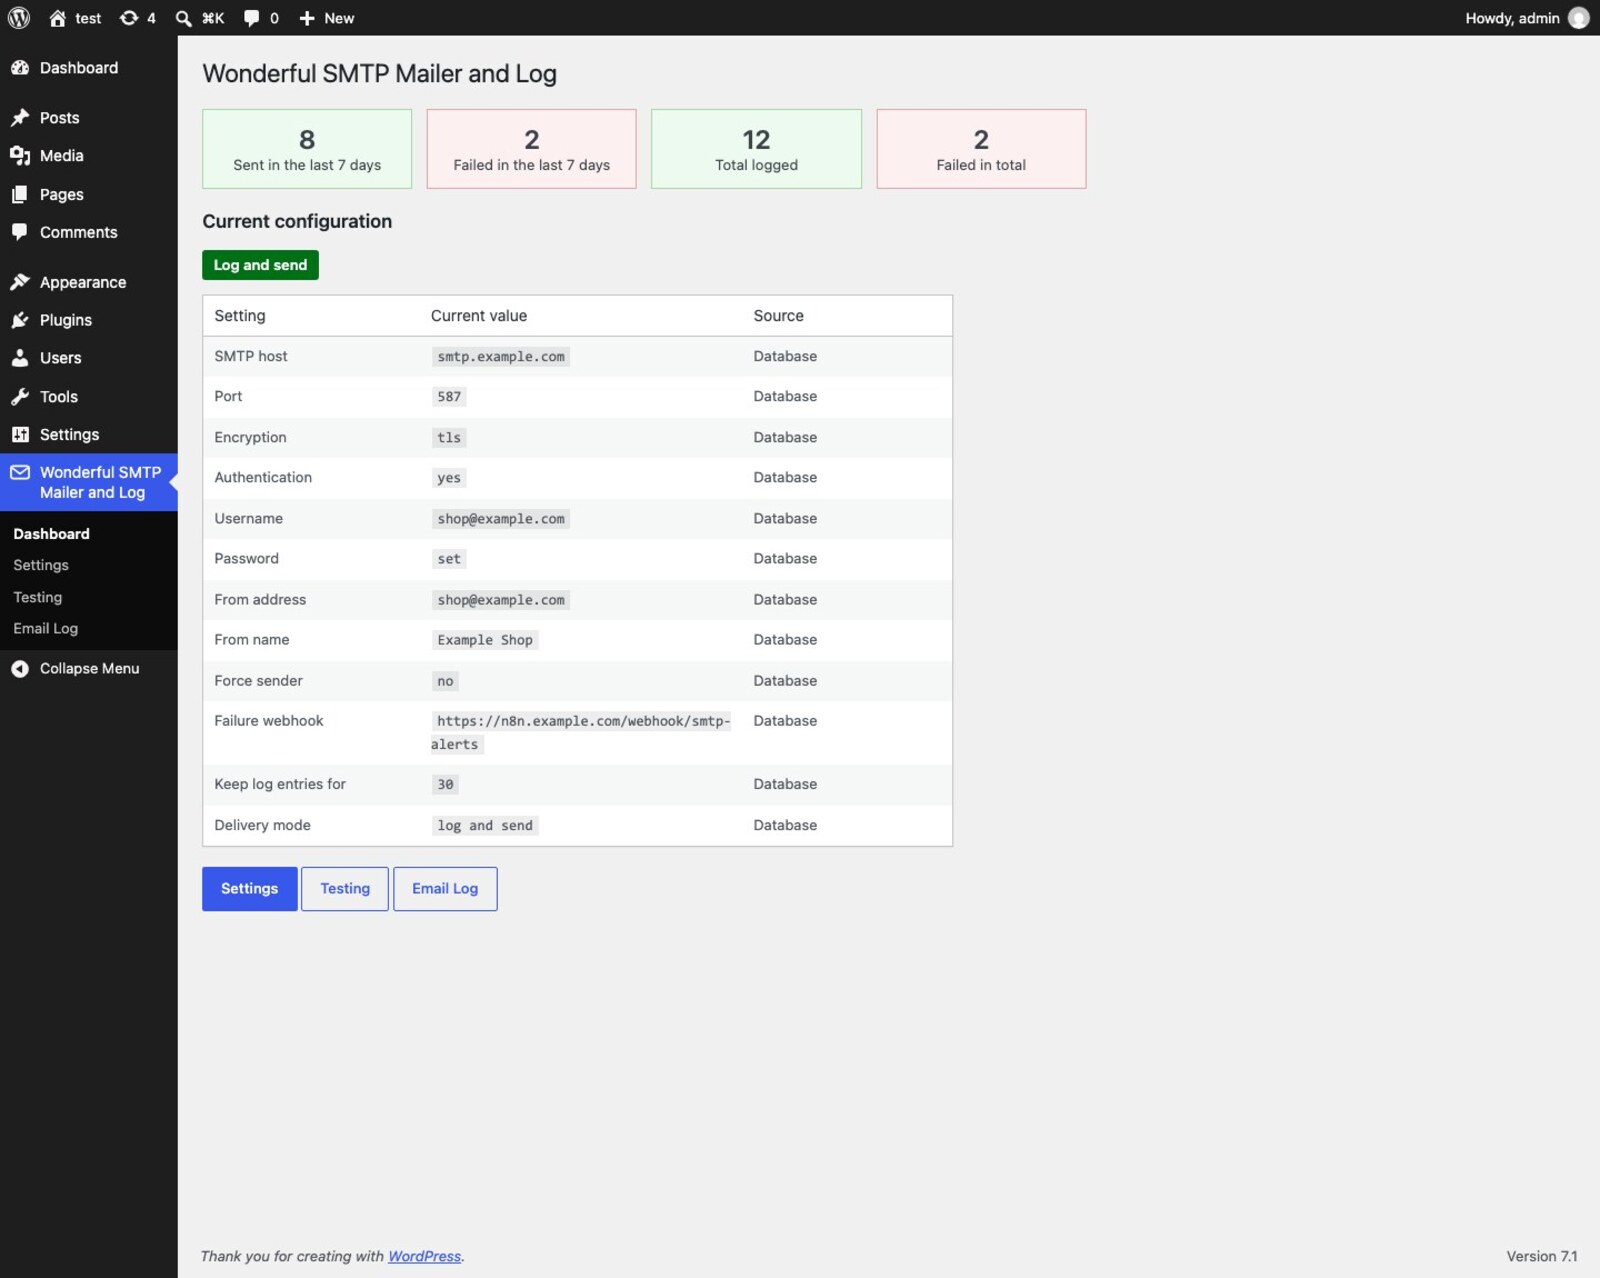Click the Failed in total stat card
This screenshot has height=1278, width=1600.
click(x=981, y=149)
